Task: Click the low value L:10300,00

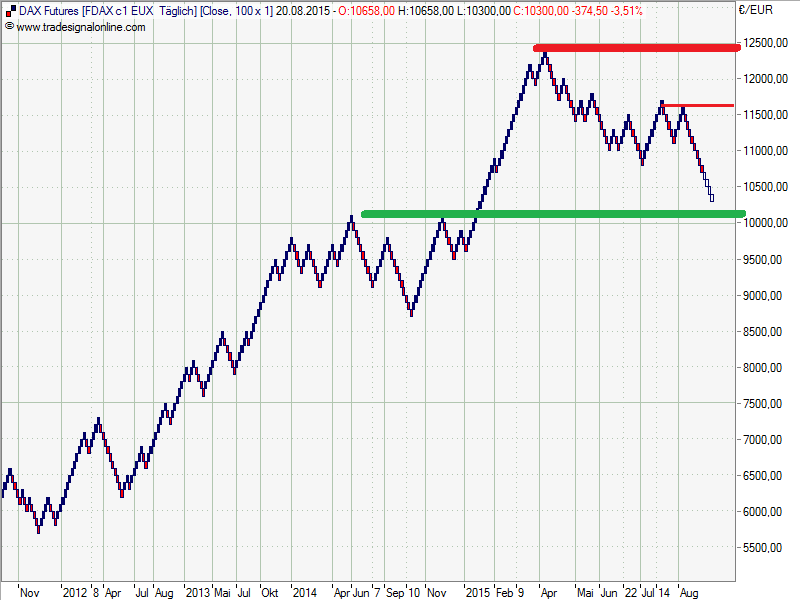Action: click(x=484, y=11)
